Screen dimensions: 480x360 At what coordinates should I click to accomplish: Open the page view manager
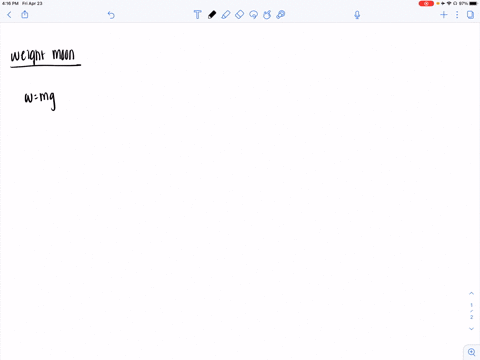(470, 15)
